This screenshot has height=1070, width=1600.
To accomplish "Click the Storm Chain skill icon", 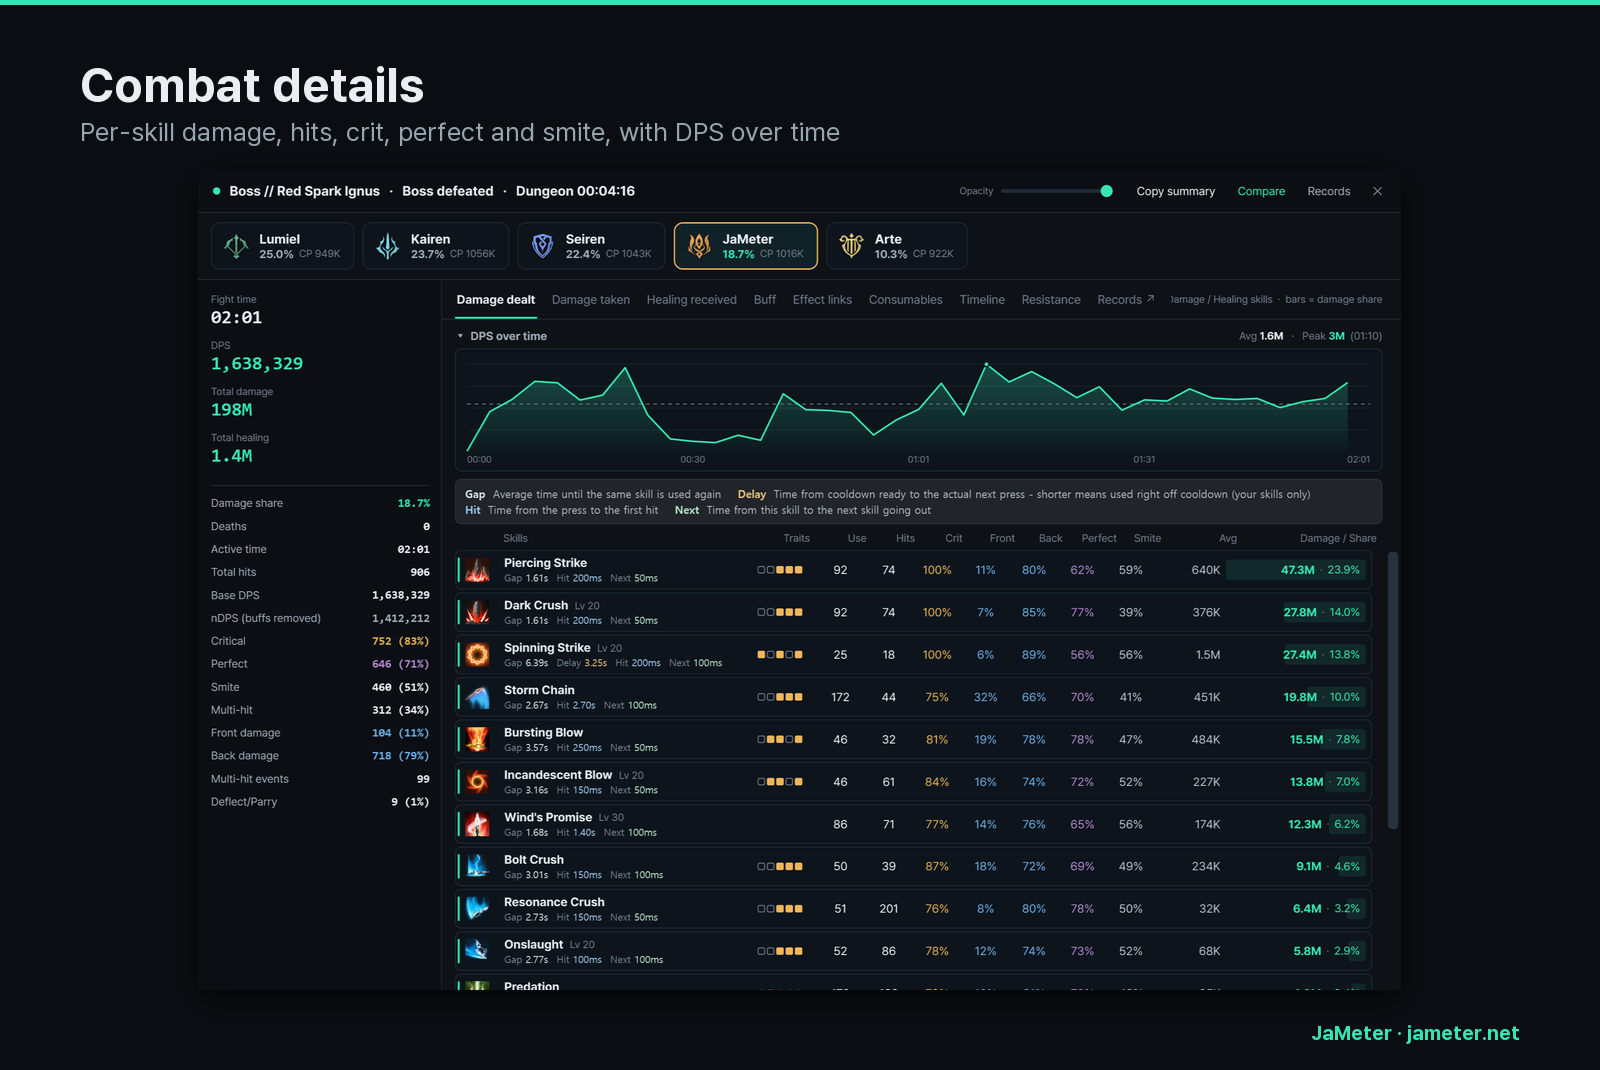I will 478,697.
